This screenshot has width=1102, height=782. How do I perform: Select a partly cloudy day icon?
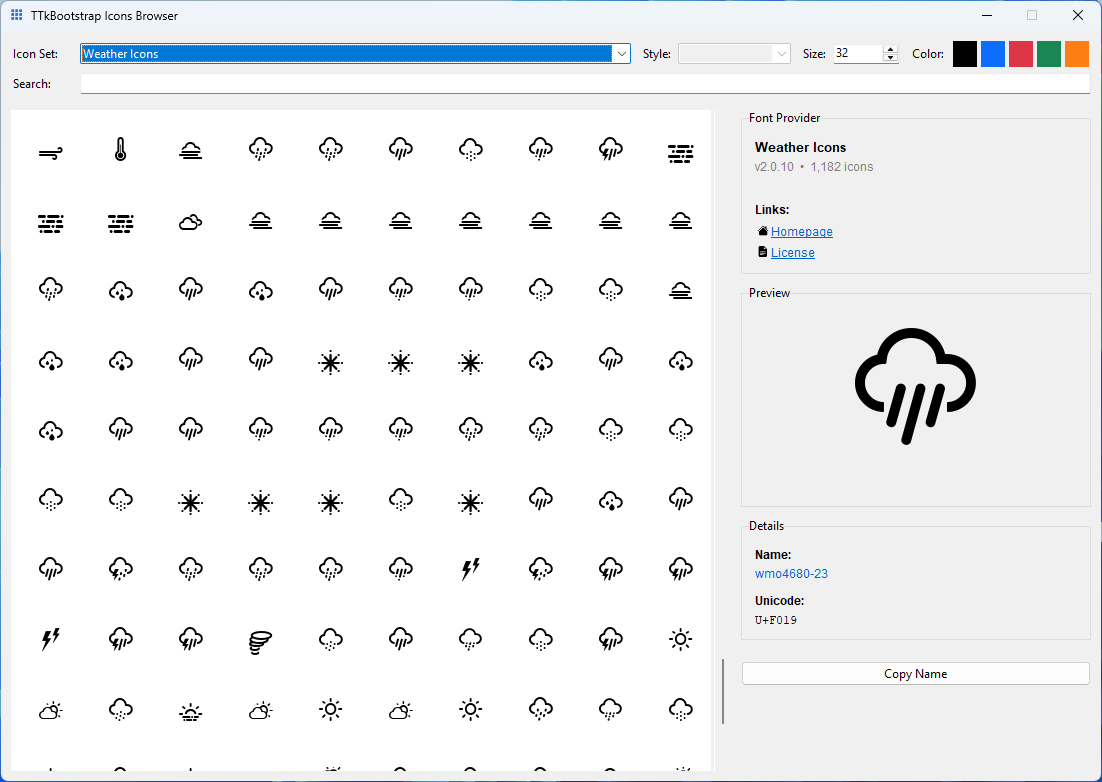tap(51, 710)
